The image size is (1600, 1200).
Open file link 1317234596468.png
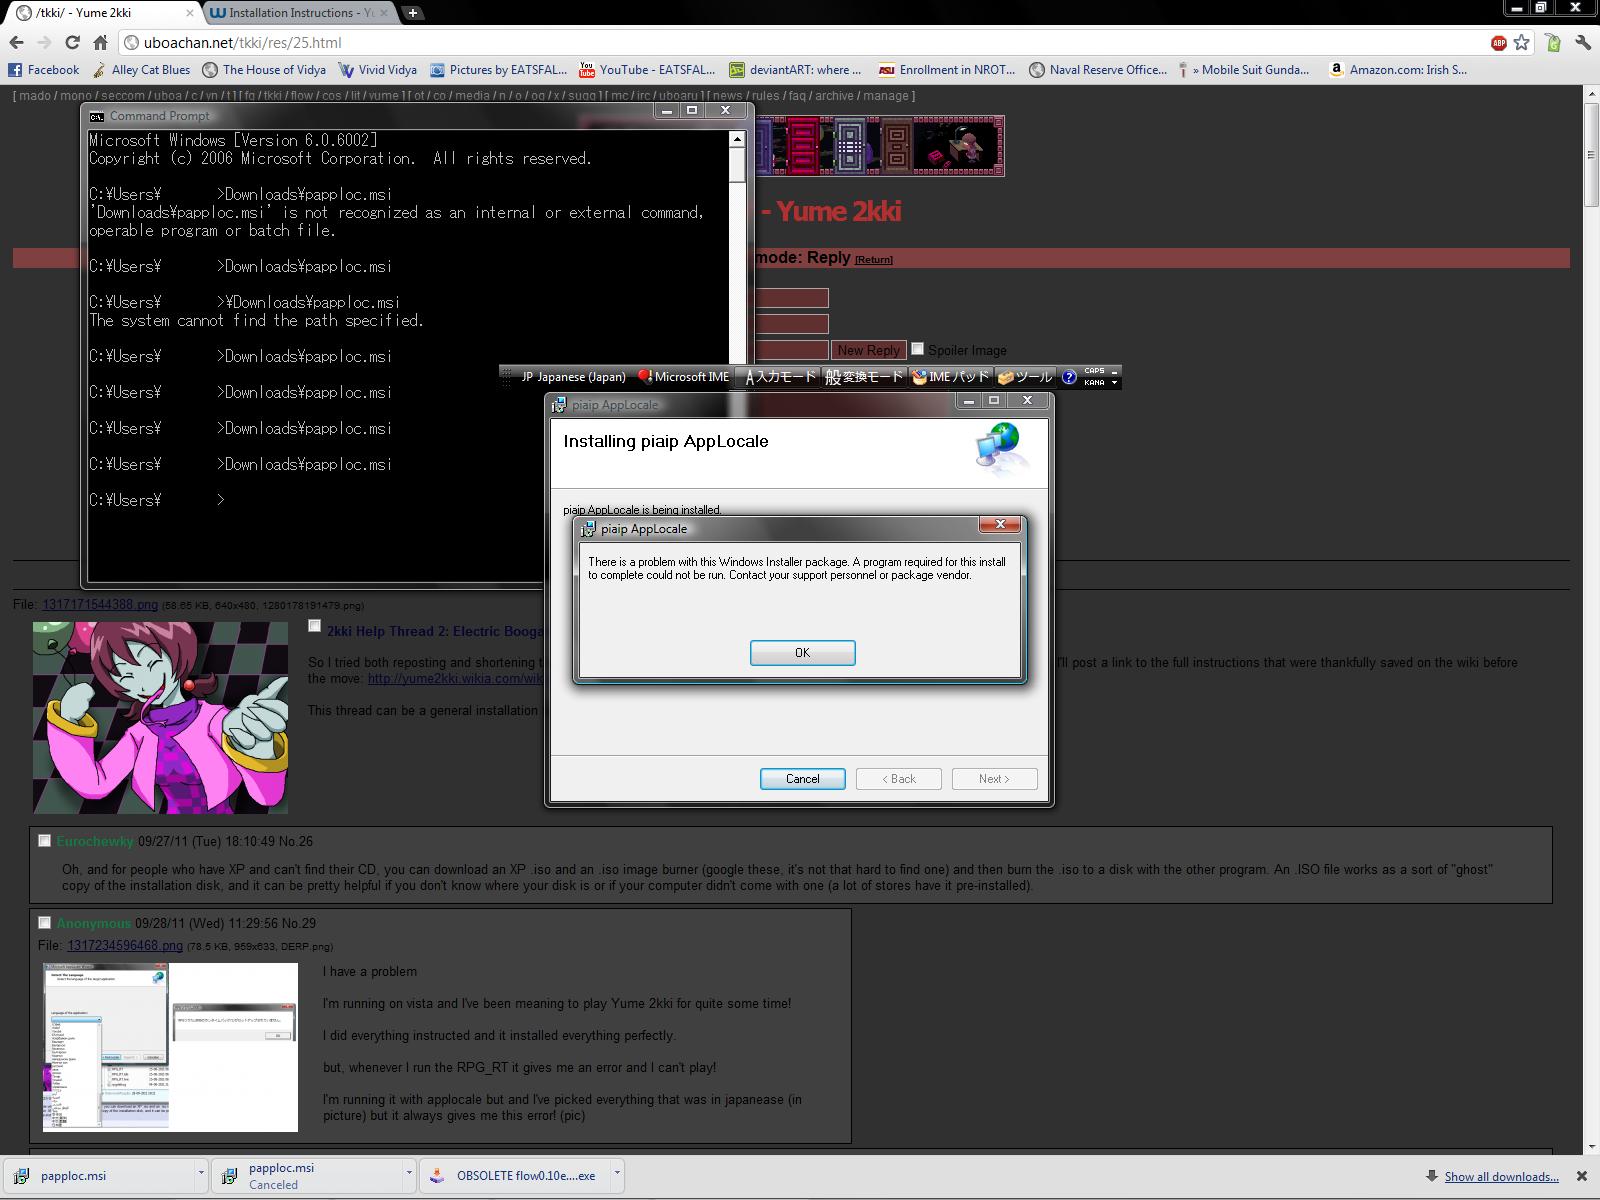coord(125,945)
